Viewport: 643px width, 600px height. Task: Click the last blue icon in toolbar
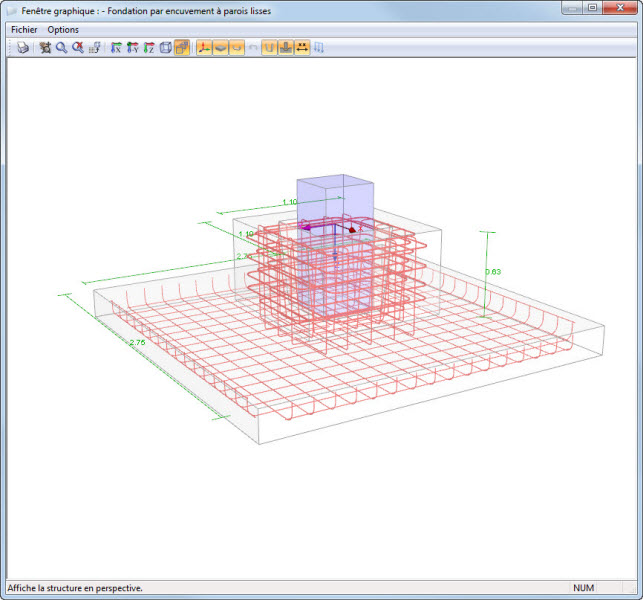click(319, 48)
